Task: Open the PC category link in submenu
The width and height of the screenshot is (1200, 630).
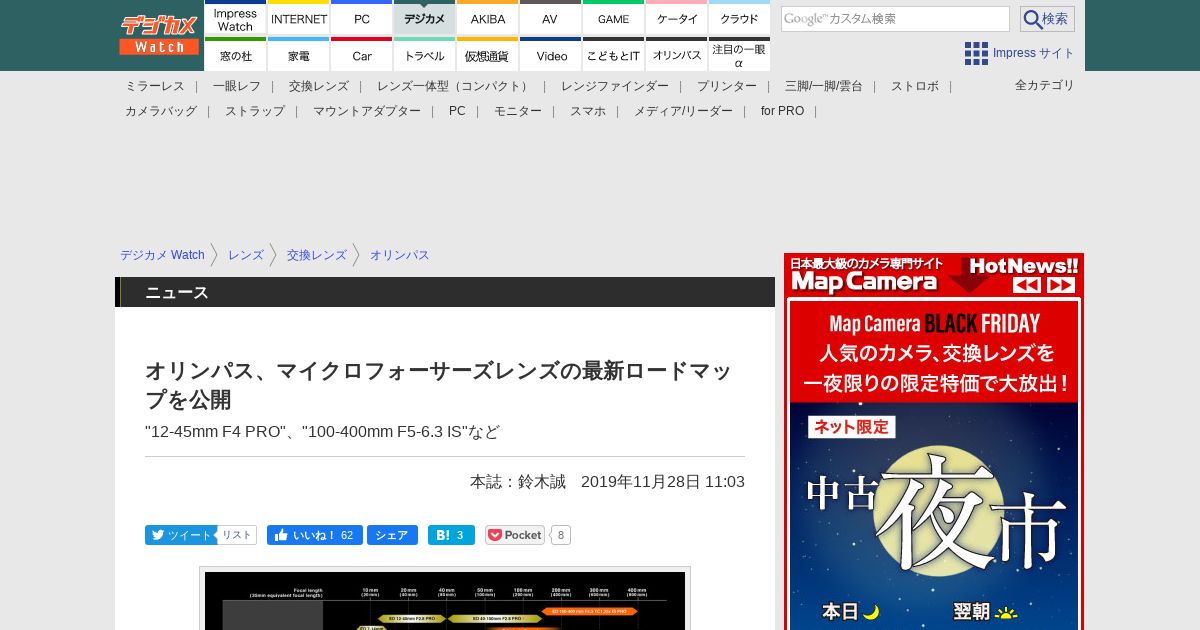Action: coord(457,111)
